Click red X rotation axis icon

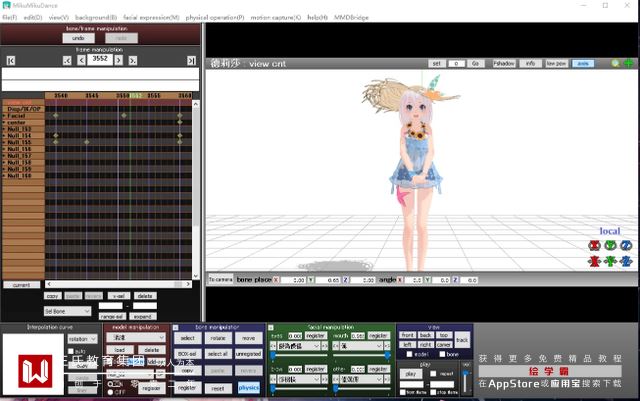[594, 245]
